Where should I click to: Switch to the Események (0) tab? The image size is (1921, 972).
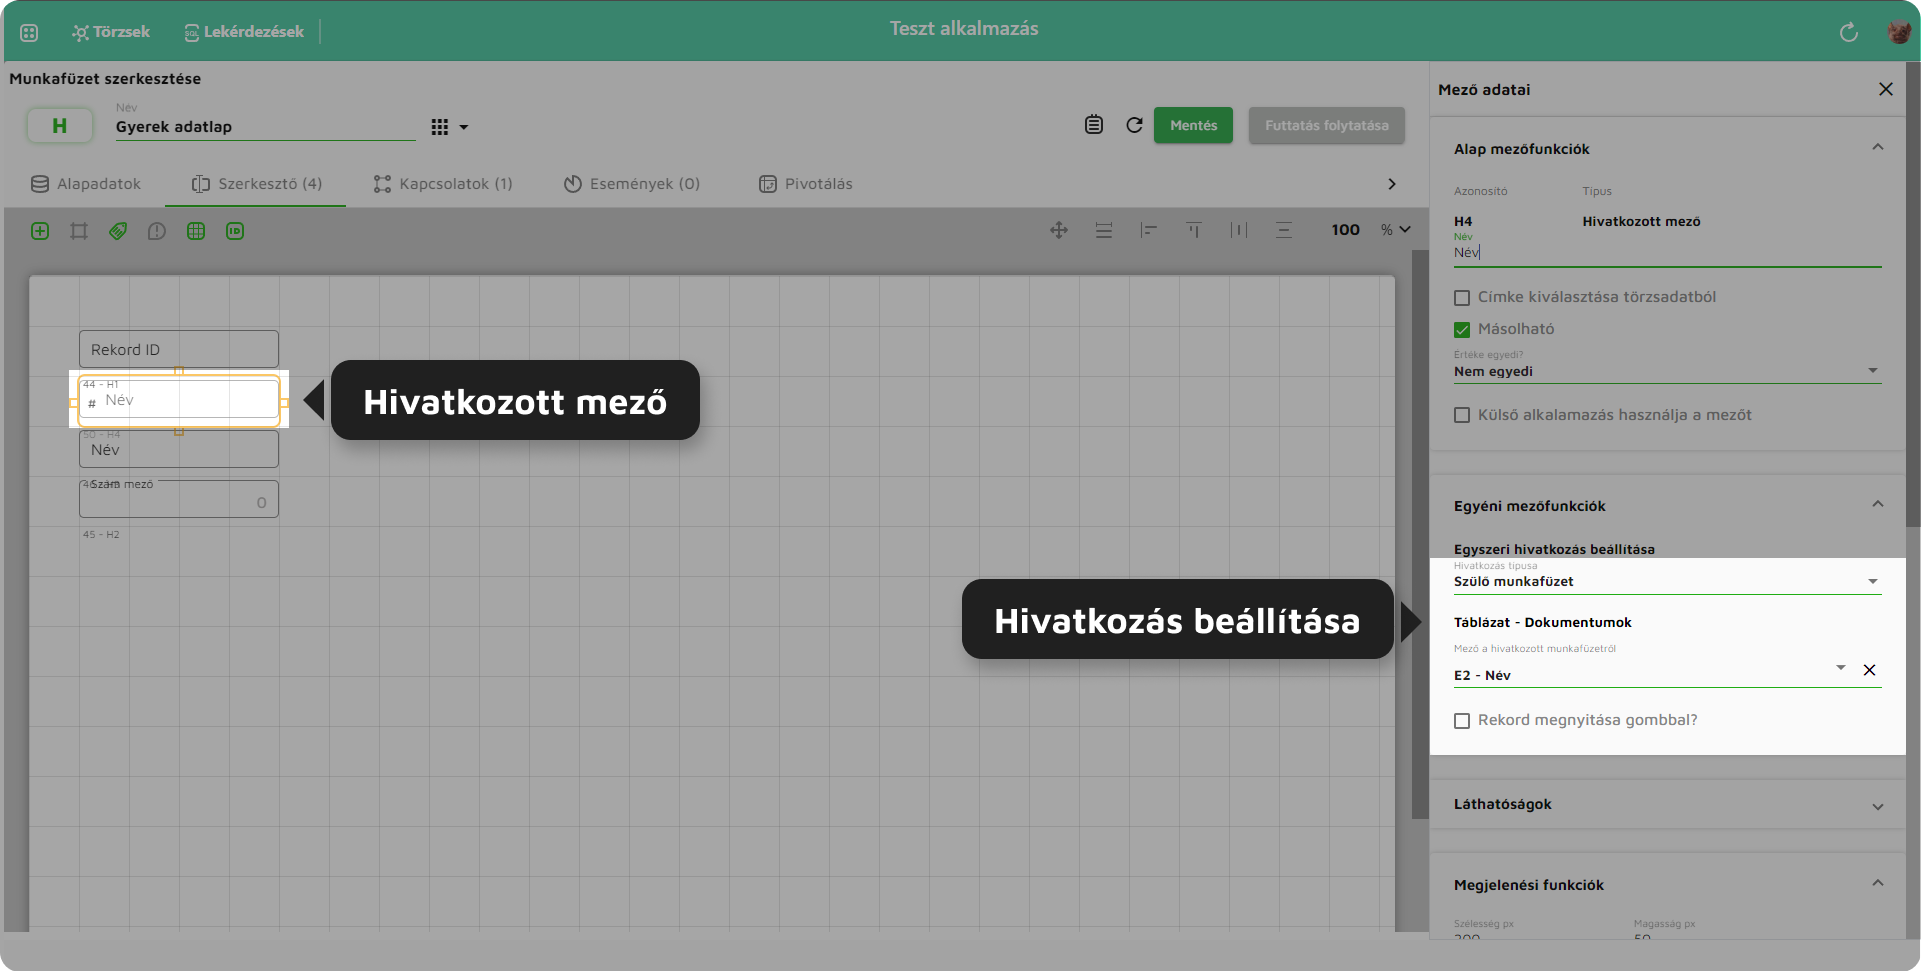click(x=632, y=184)
